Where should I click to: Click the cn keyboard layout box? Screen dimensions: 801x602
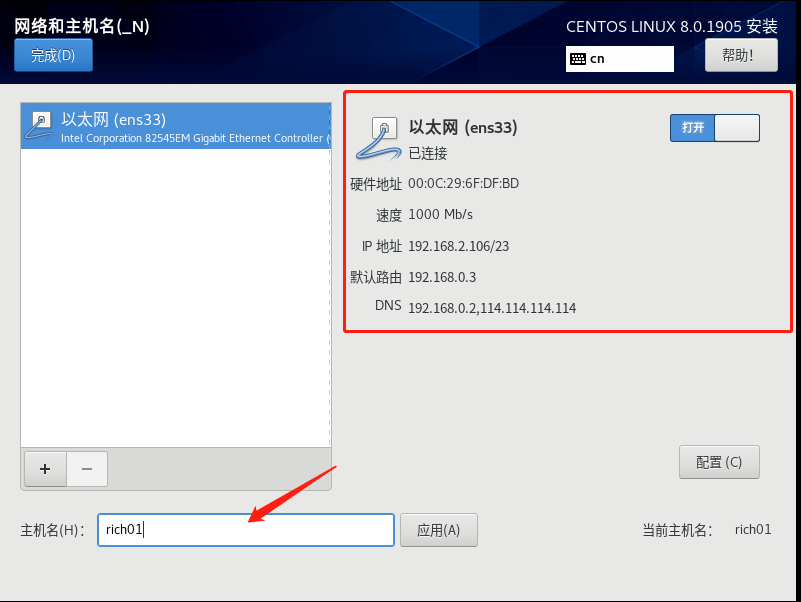click(x=620, y=59)
